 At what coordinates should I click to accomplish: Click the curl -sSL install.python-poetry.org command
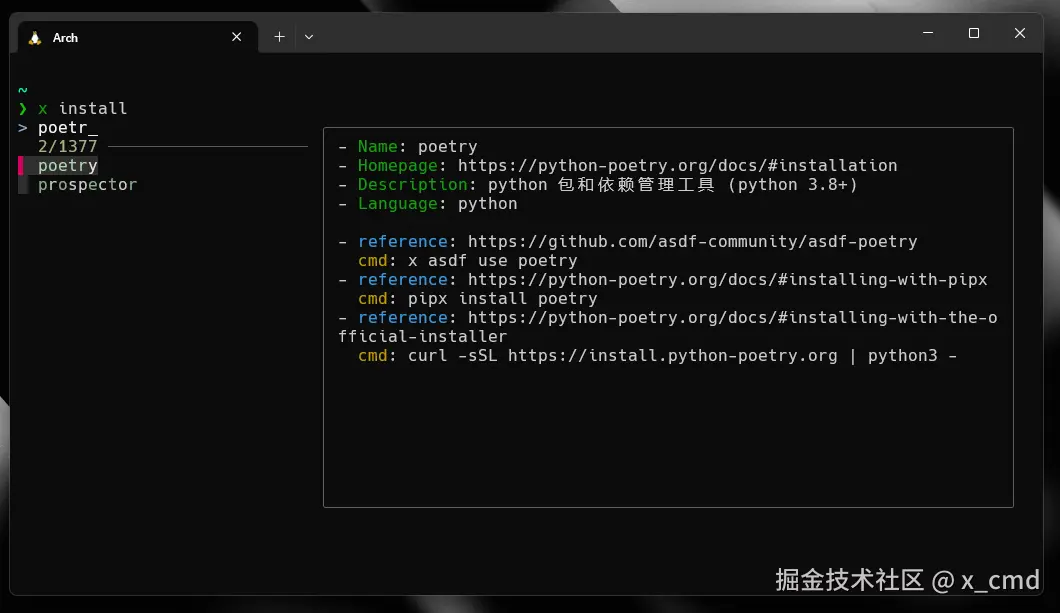pos(682,355)
